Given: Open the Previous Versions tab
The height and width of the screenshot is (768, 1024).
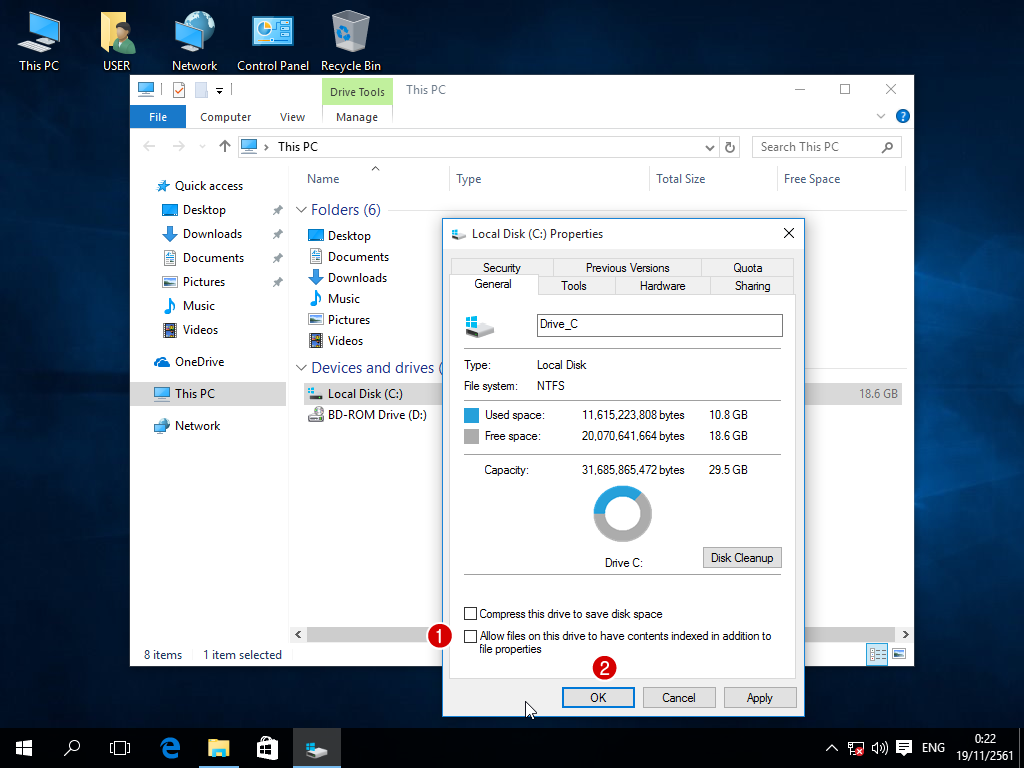Looking at the screenshot, I should pos(627,268).
